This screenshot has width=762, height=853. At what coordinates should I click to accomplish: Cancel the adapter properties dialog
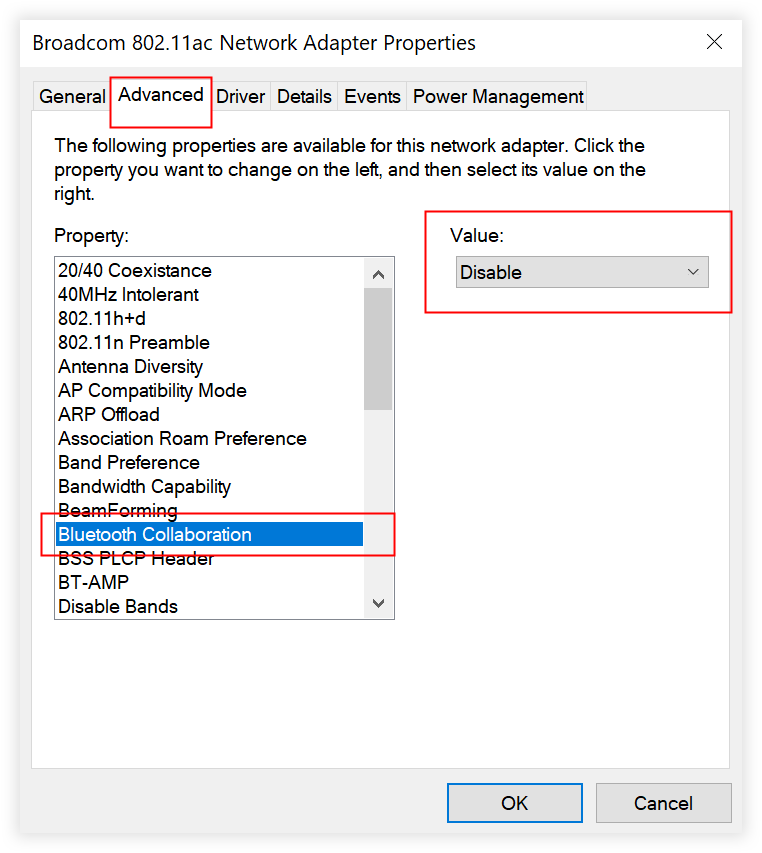(664, 803)
